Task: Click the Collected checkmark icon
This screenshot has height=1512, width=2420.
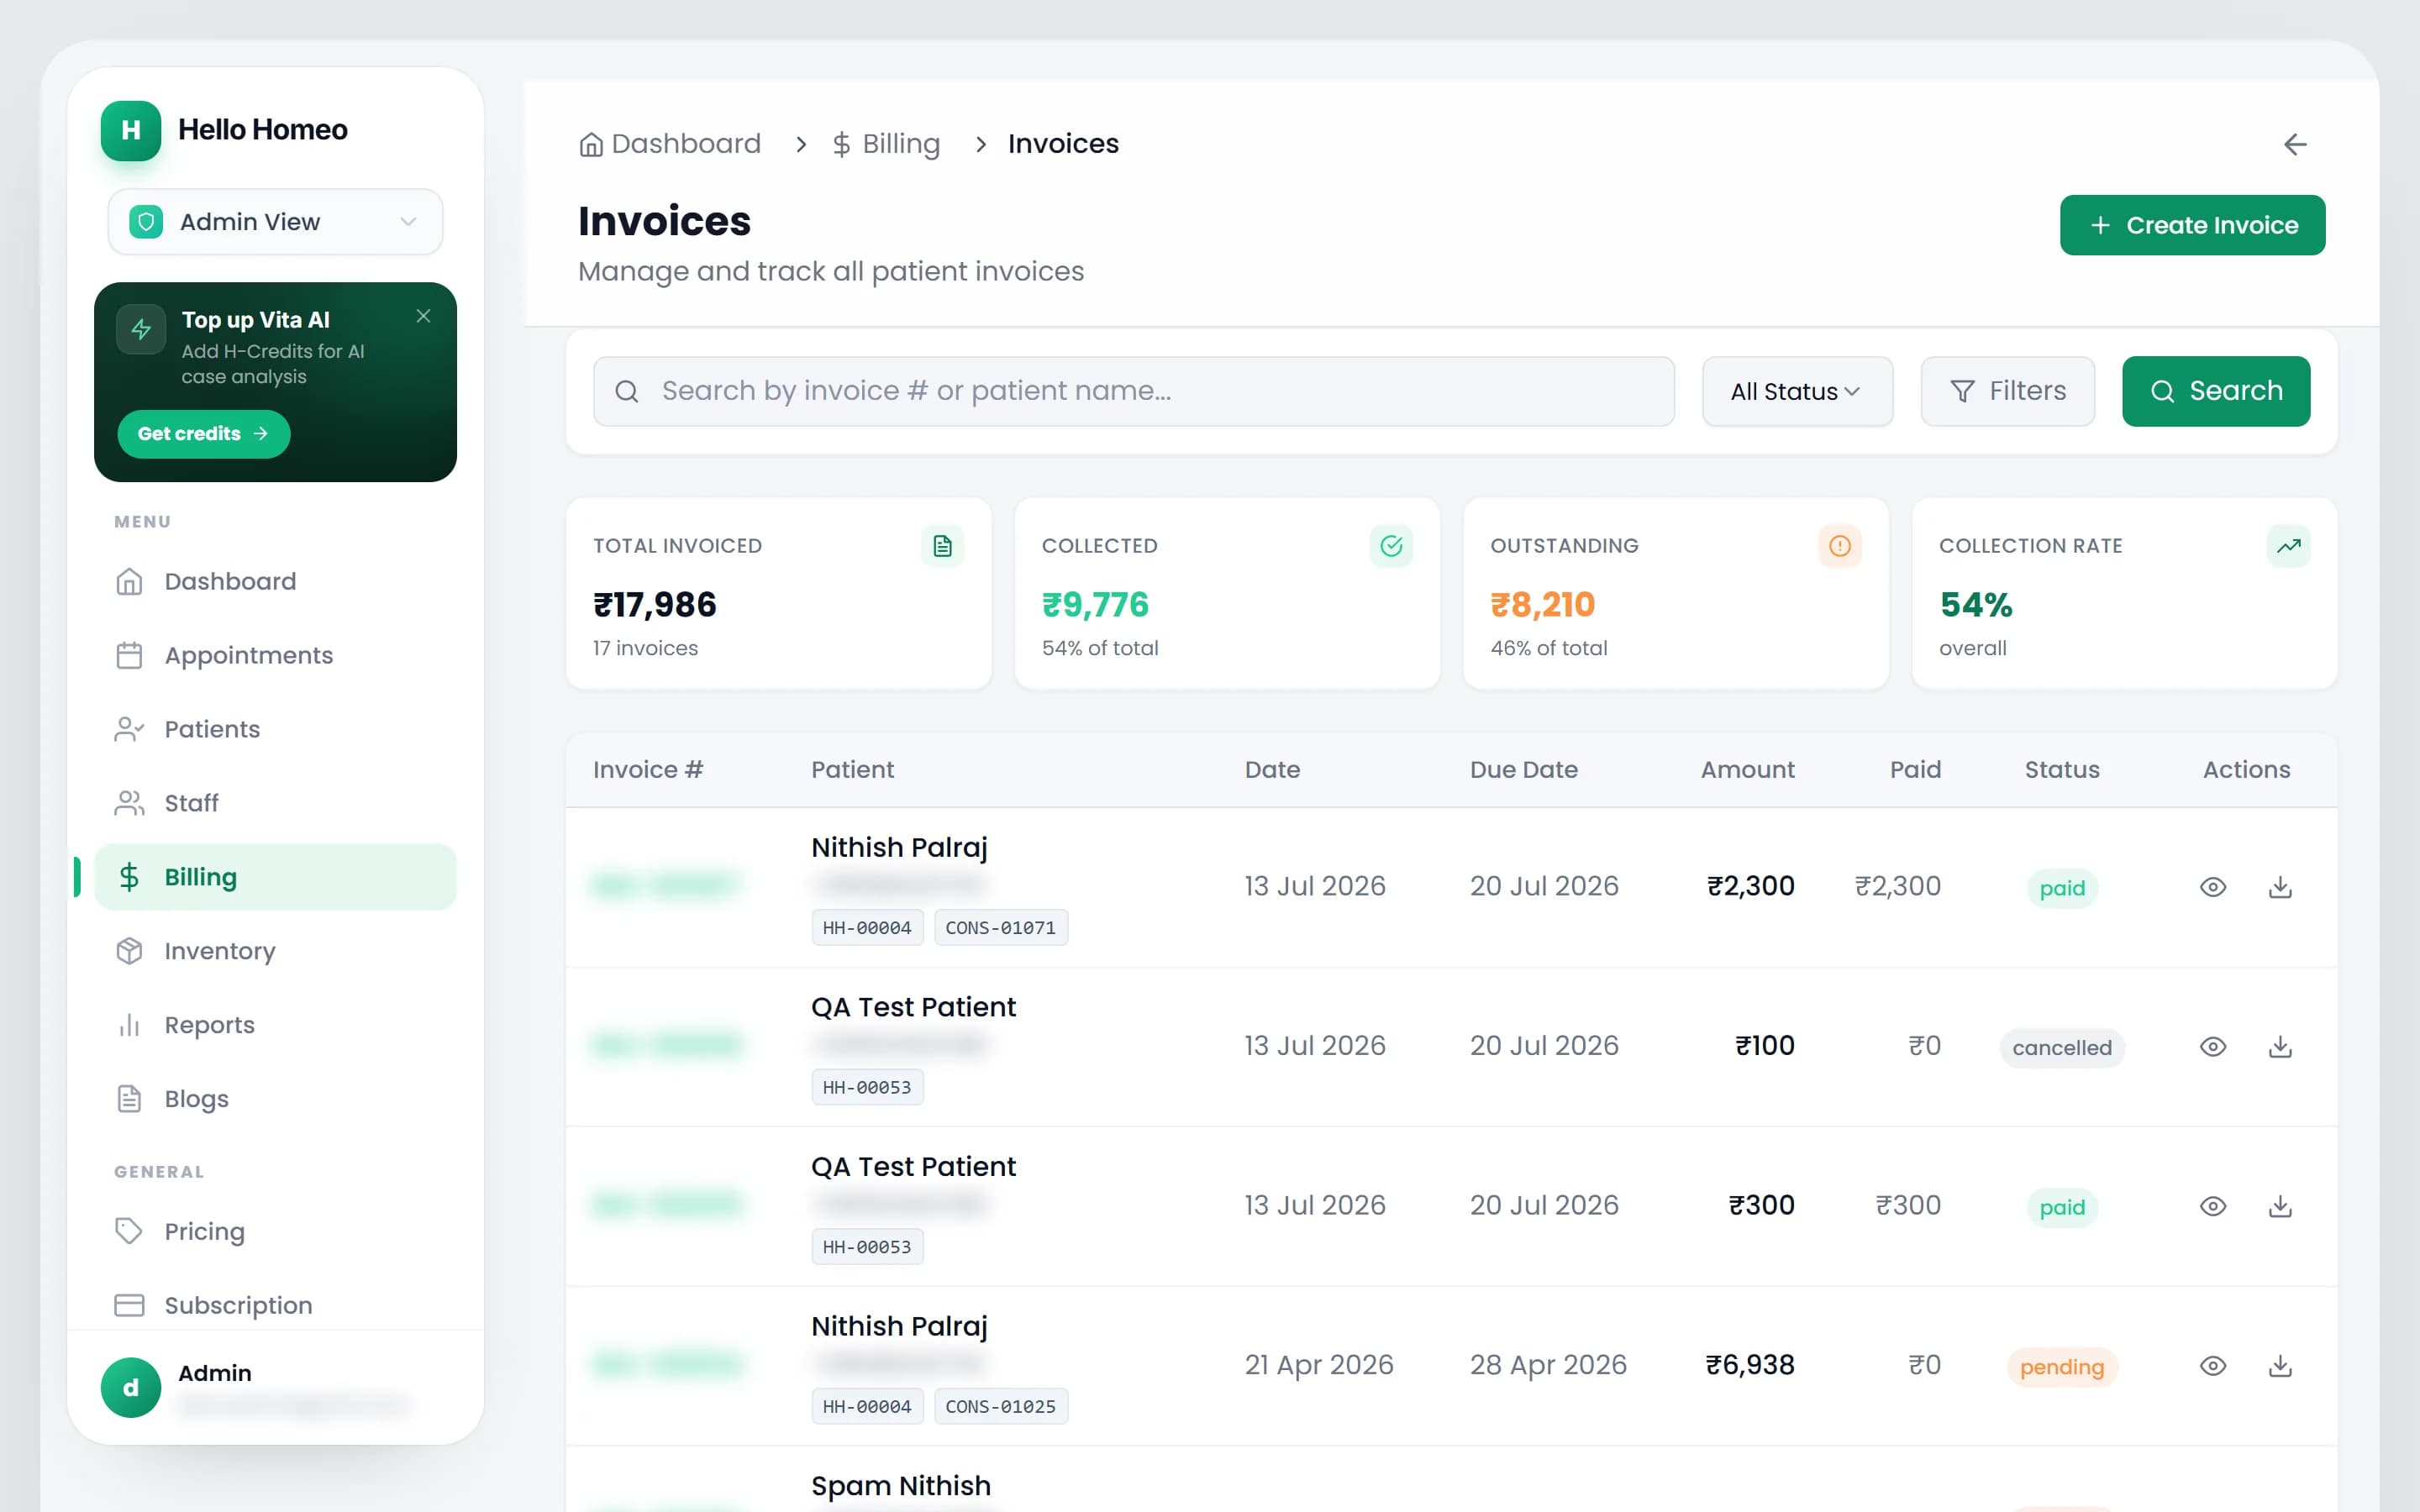Action: tap(1391, 546)
